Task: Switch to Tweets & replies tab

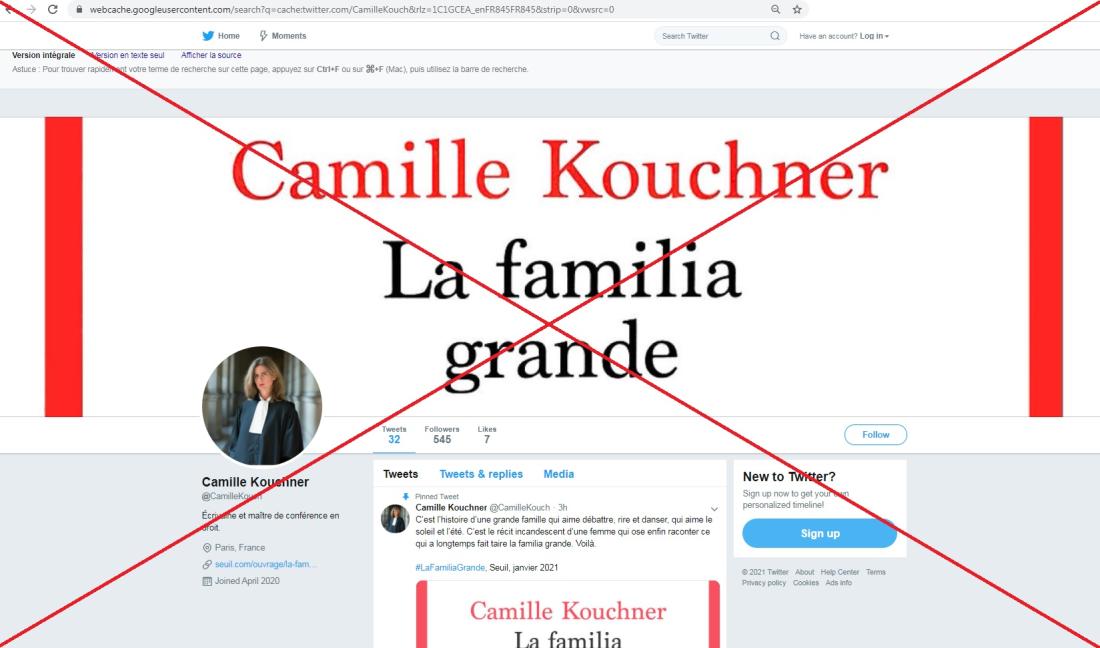Action: coord(481,474)
